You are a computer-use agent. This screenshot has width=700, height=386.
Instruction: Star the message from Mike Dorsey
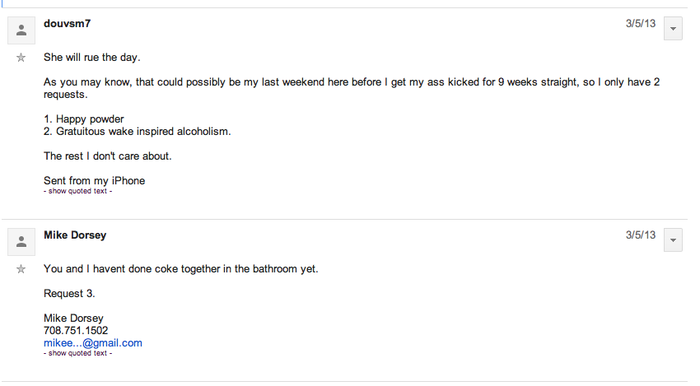click(21, 269)
